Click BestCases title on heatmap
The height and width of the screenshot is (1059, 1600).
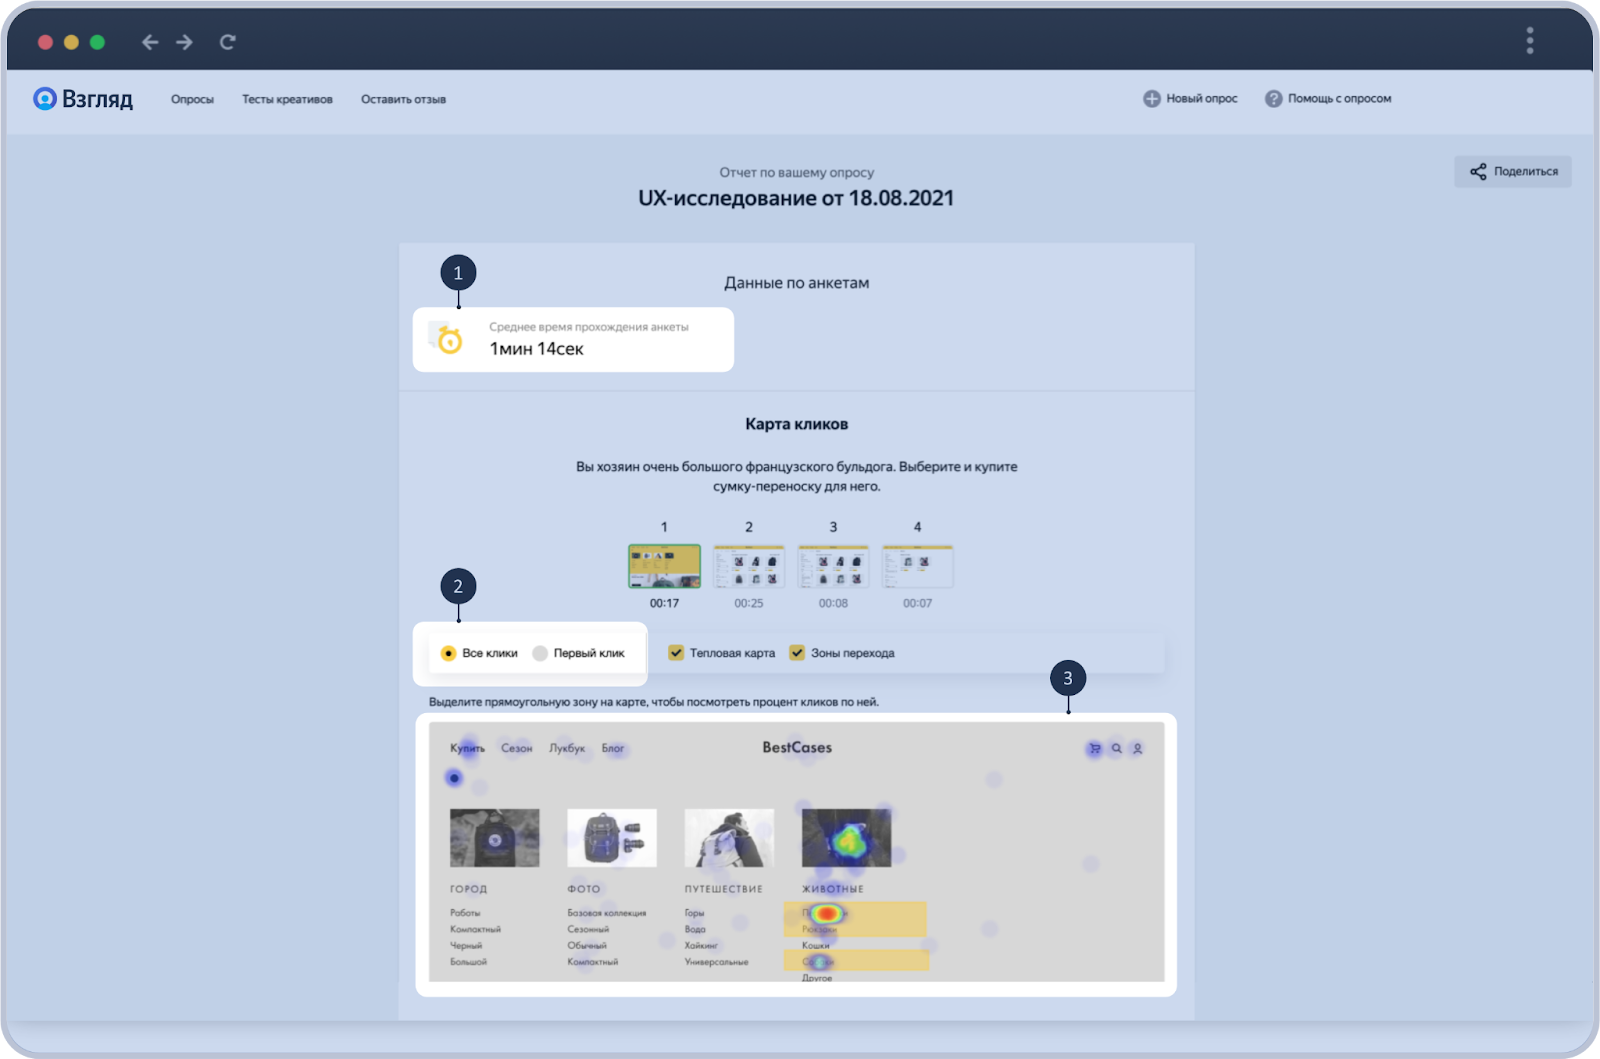797,747
